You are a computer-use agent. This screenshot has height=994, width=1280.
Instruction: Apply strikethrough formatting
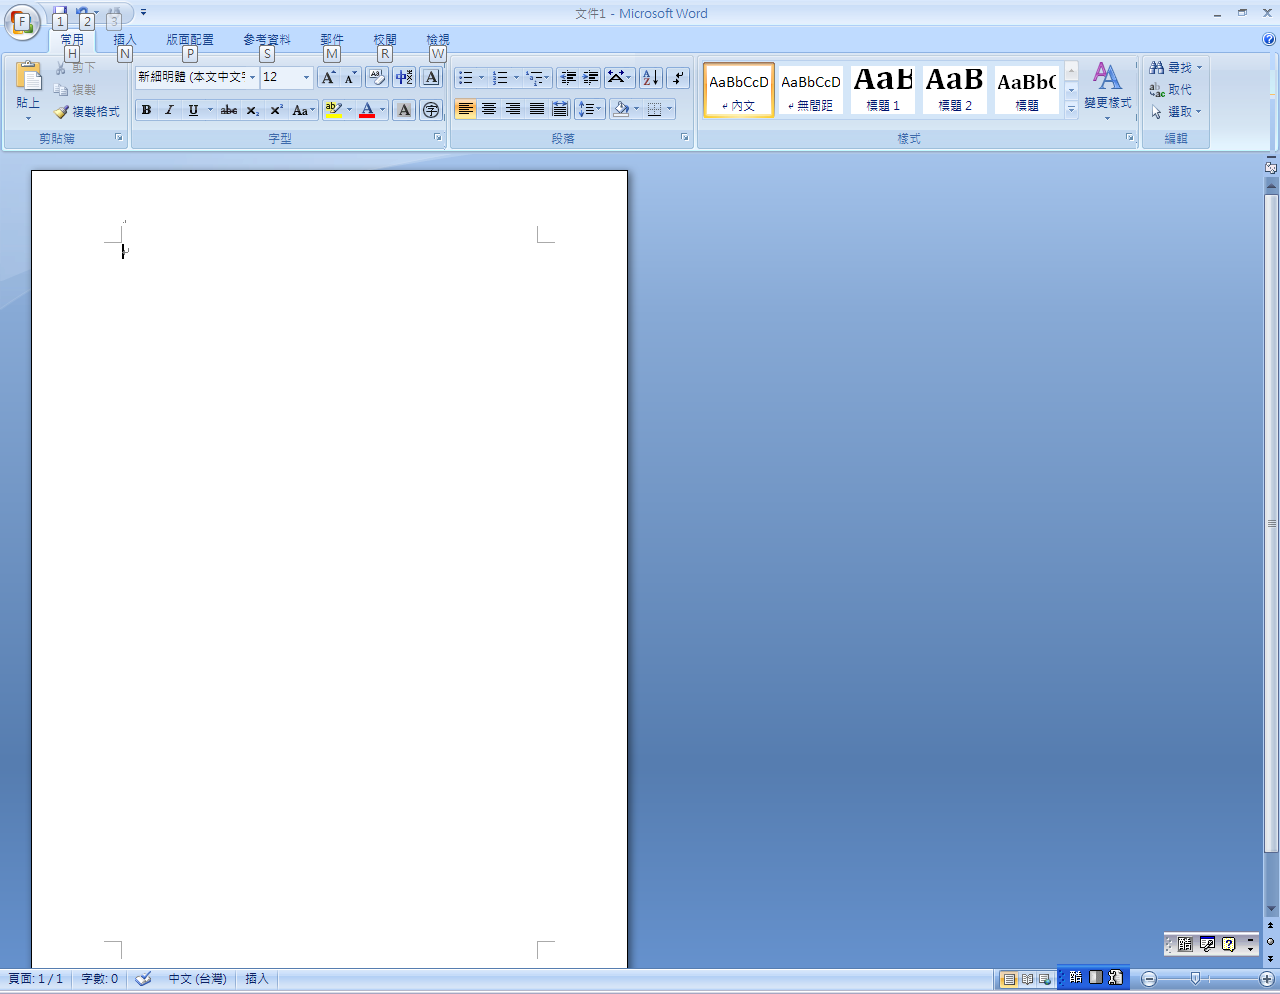click(x=229, y=110)
